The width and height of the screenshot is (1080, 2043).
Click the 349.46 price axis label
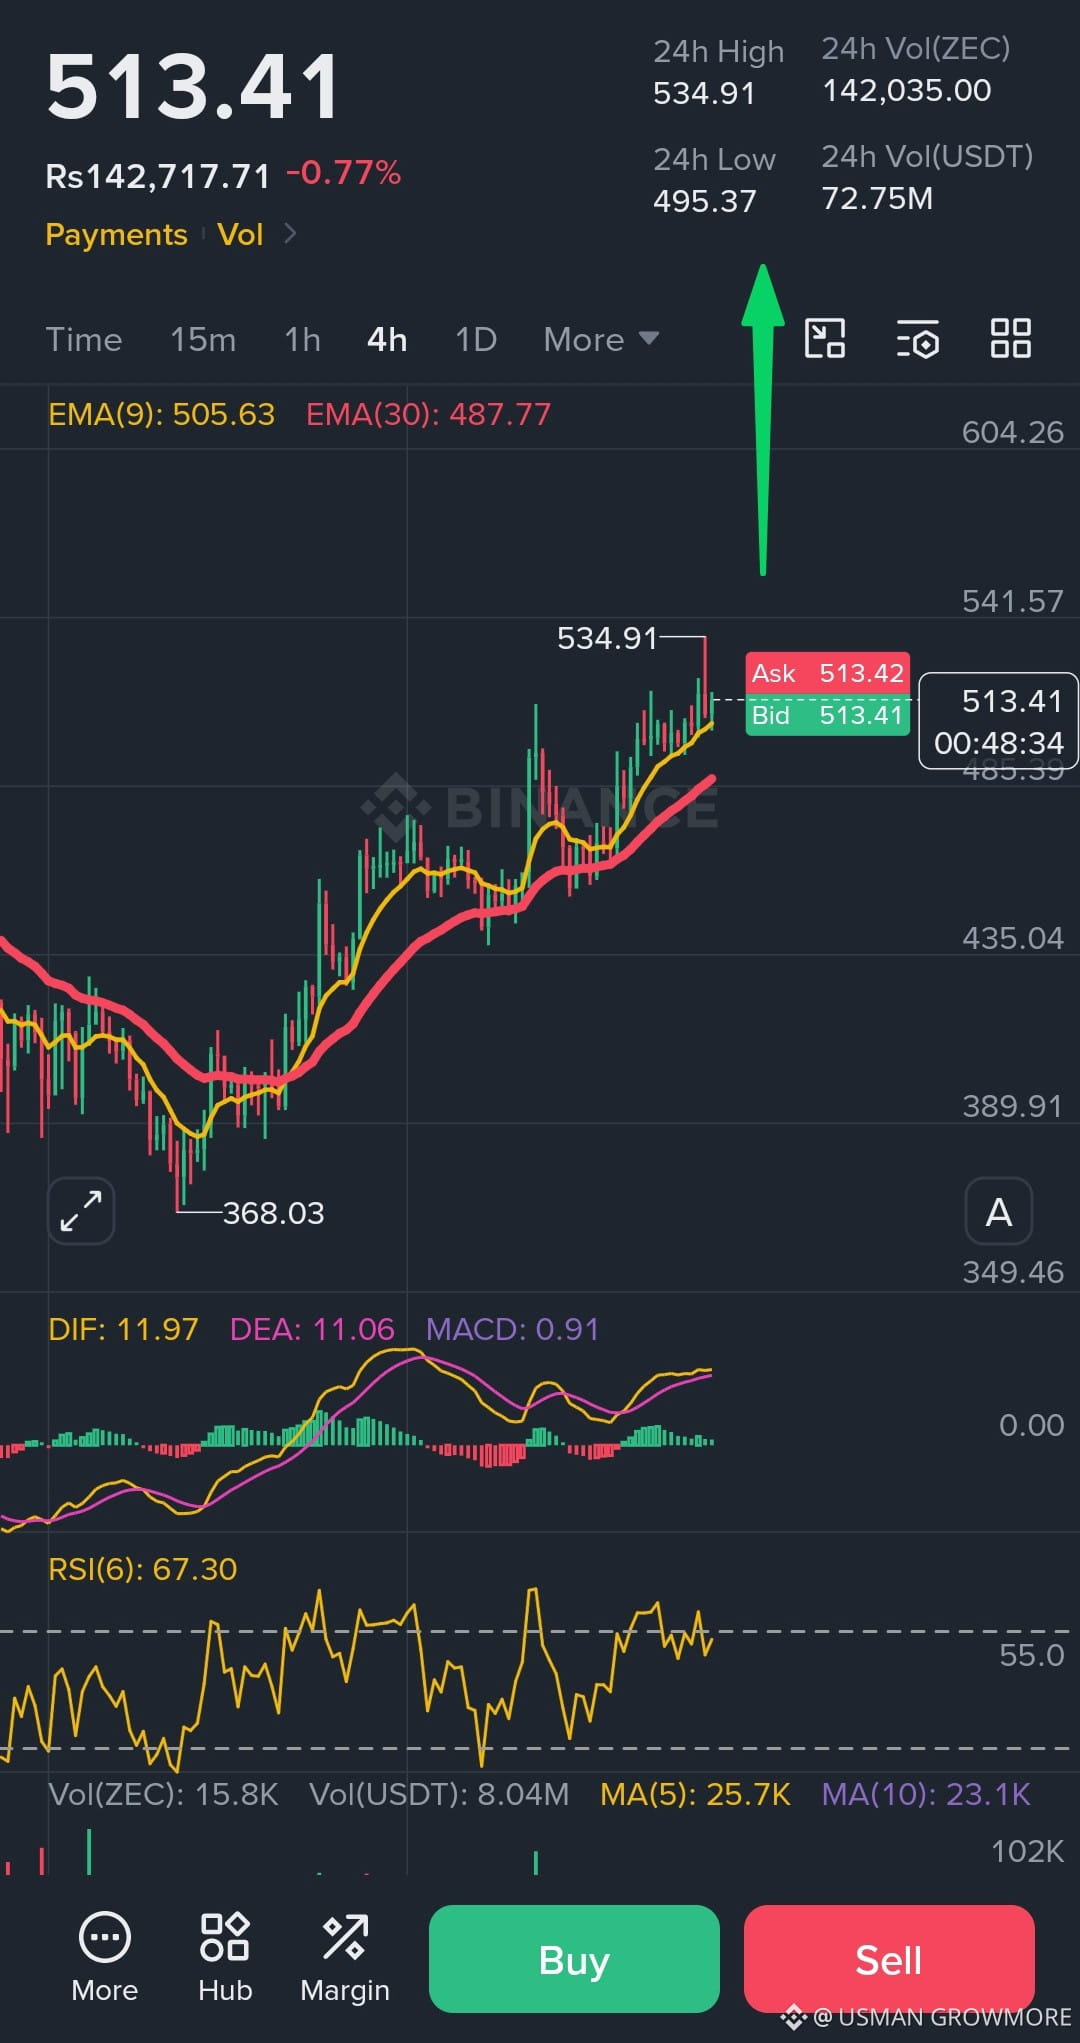1012,1272
